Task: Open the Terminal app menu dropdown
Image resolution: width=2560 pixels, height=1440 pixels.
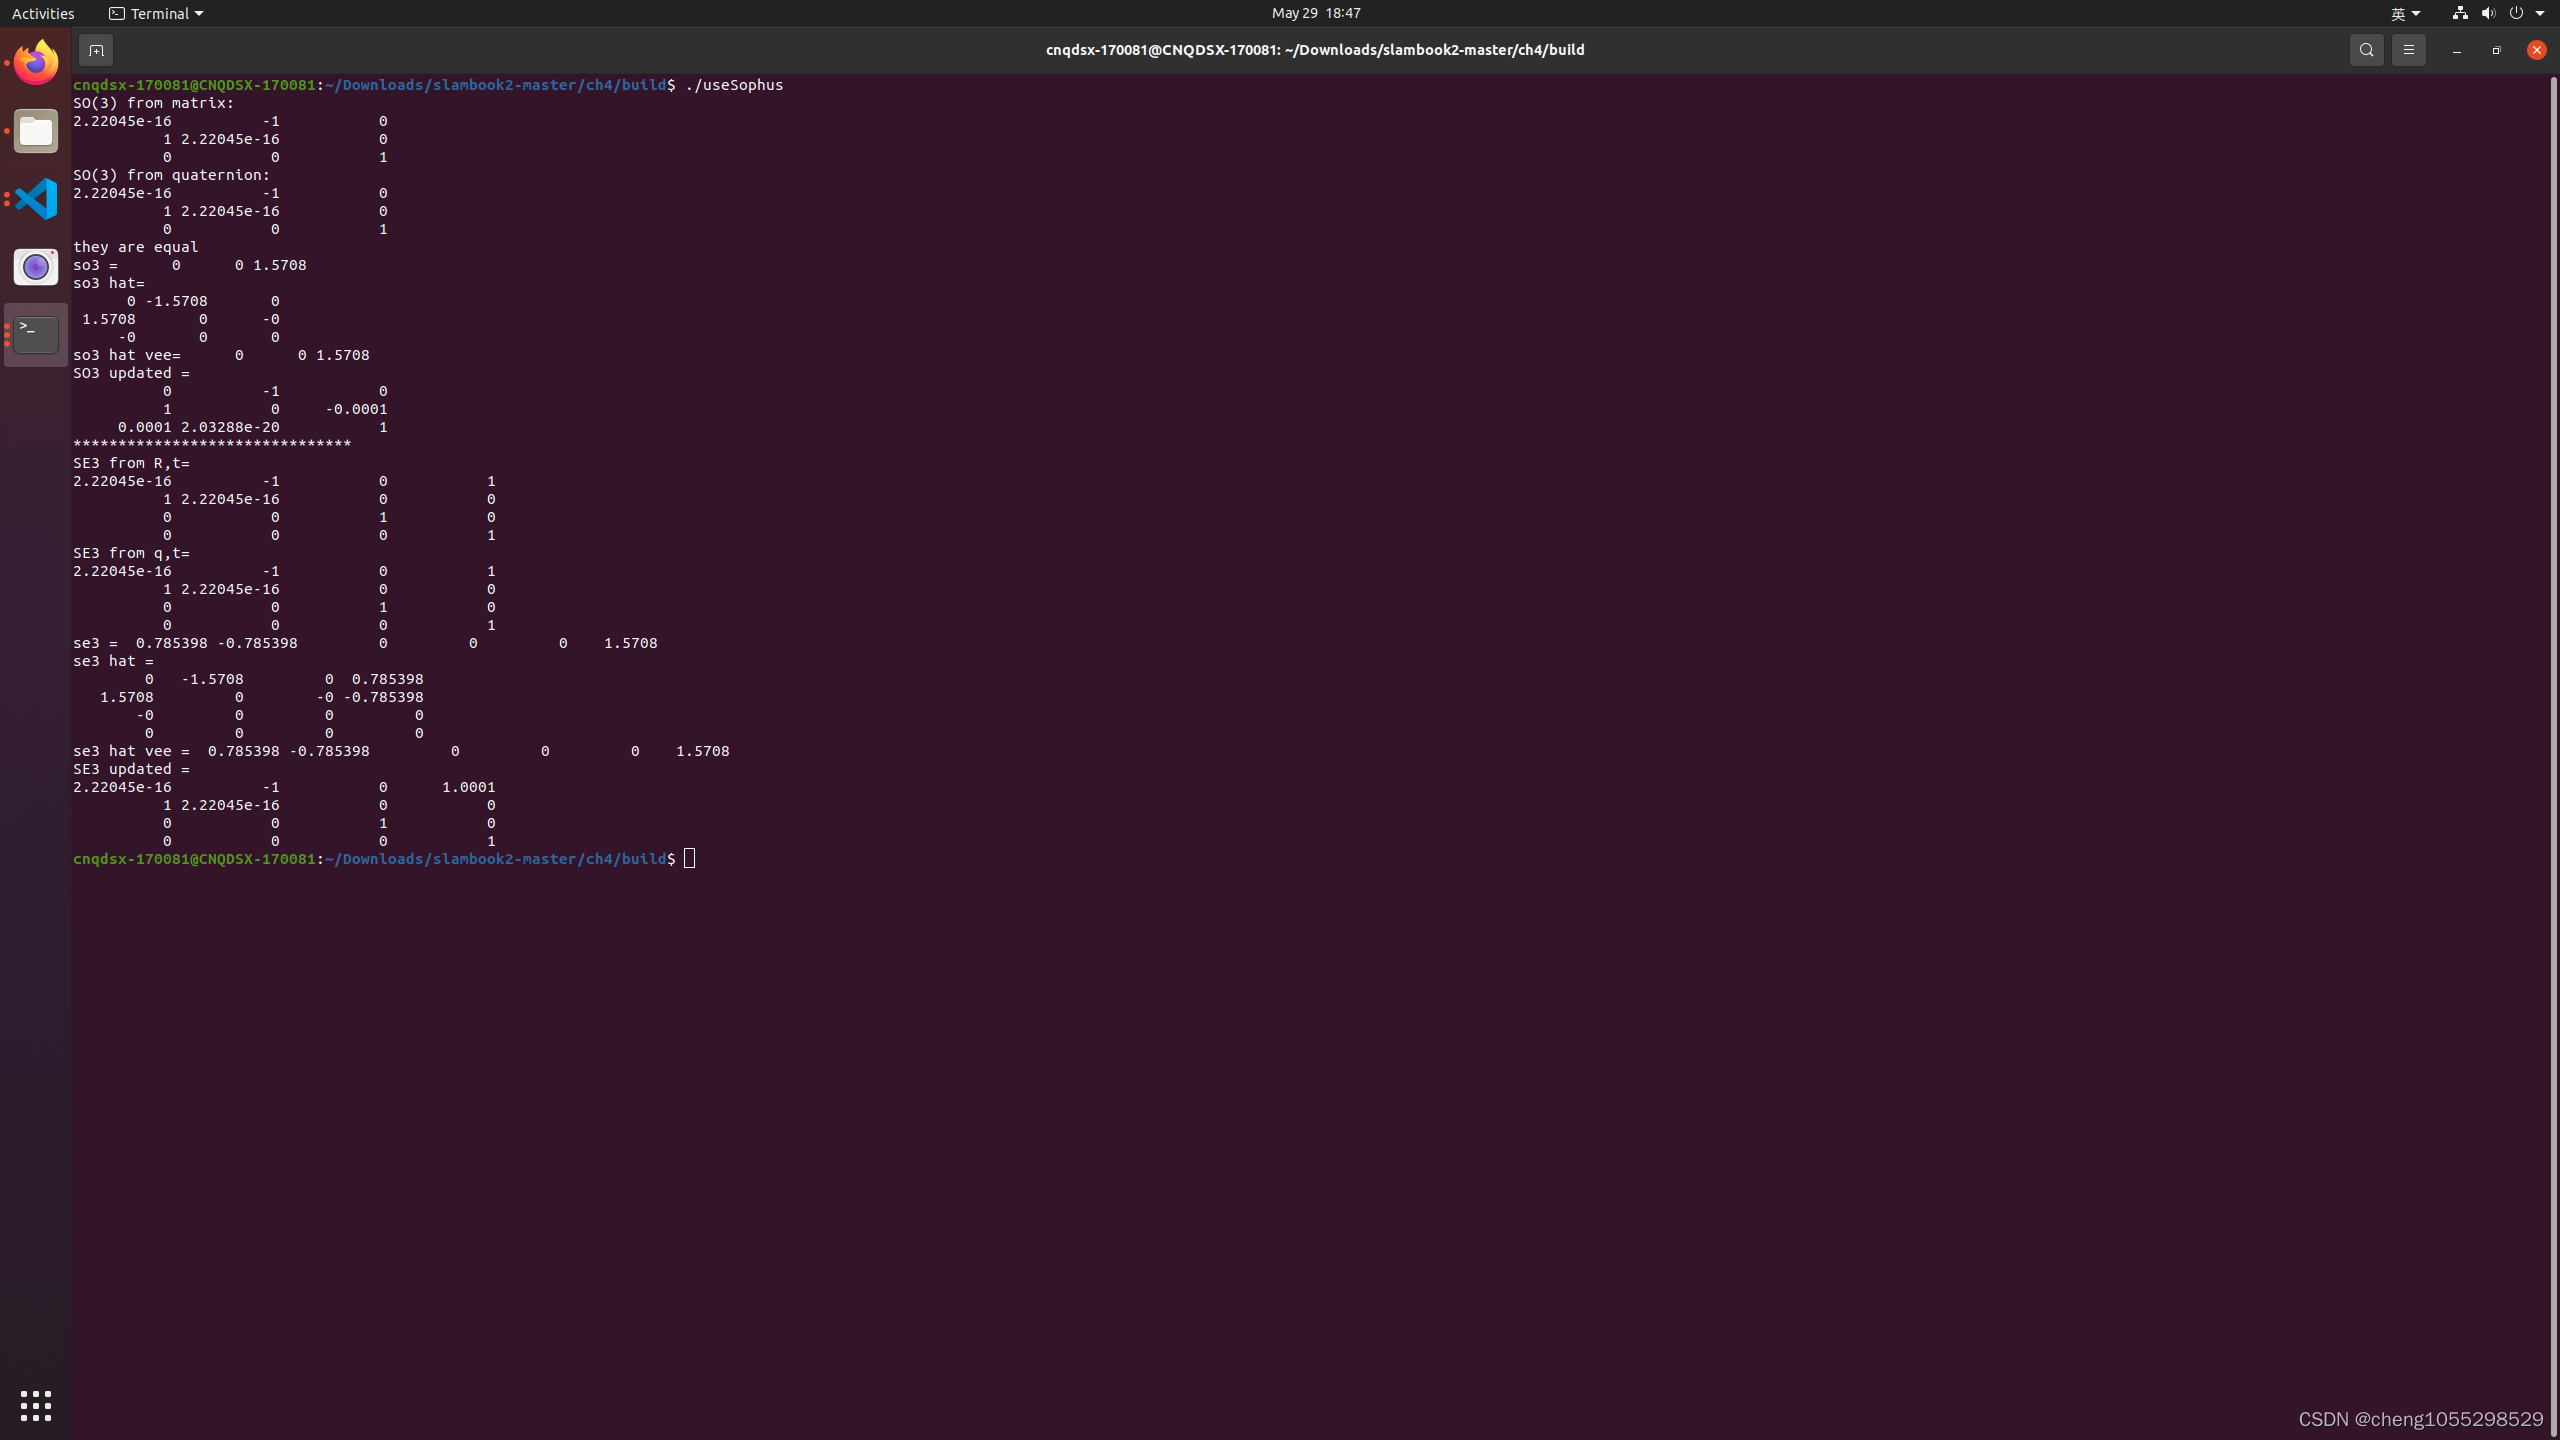Action: coord(156,13)
